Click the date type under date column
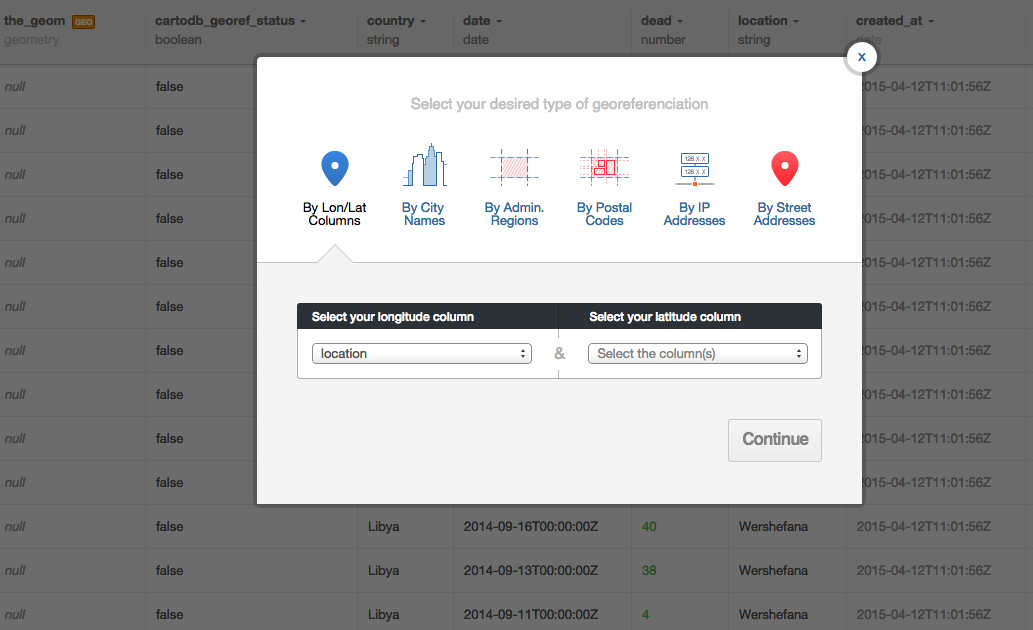The height and width of the screenshot is (630, 1033). tap(476, 40)
